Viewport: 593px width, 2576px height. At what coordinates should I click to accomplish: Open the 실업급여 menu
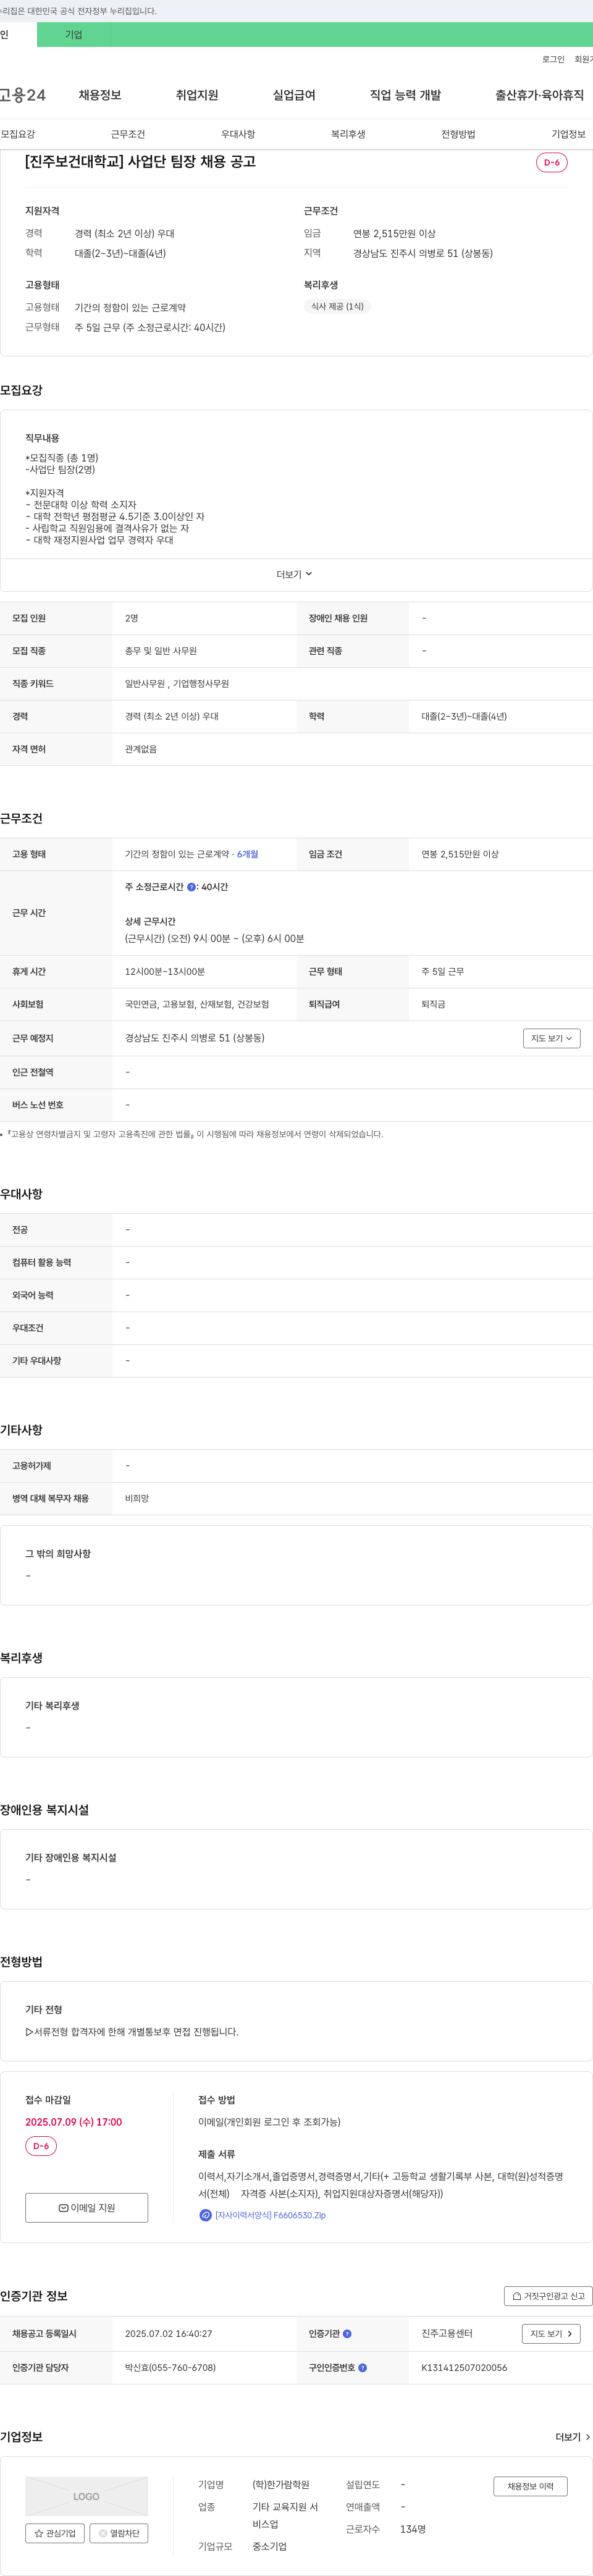pos(294,95)
